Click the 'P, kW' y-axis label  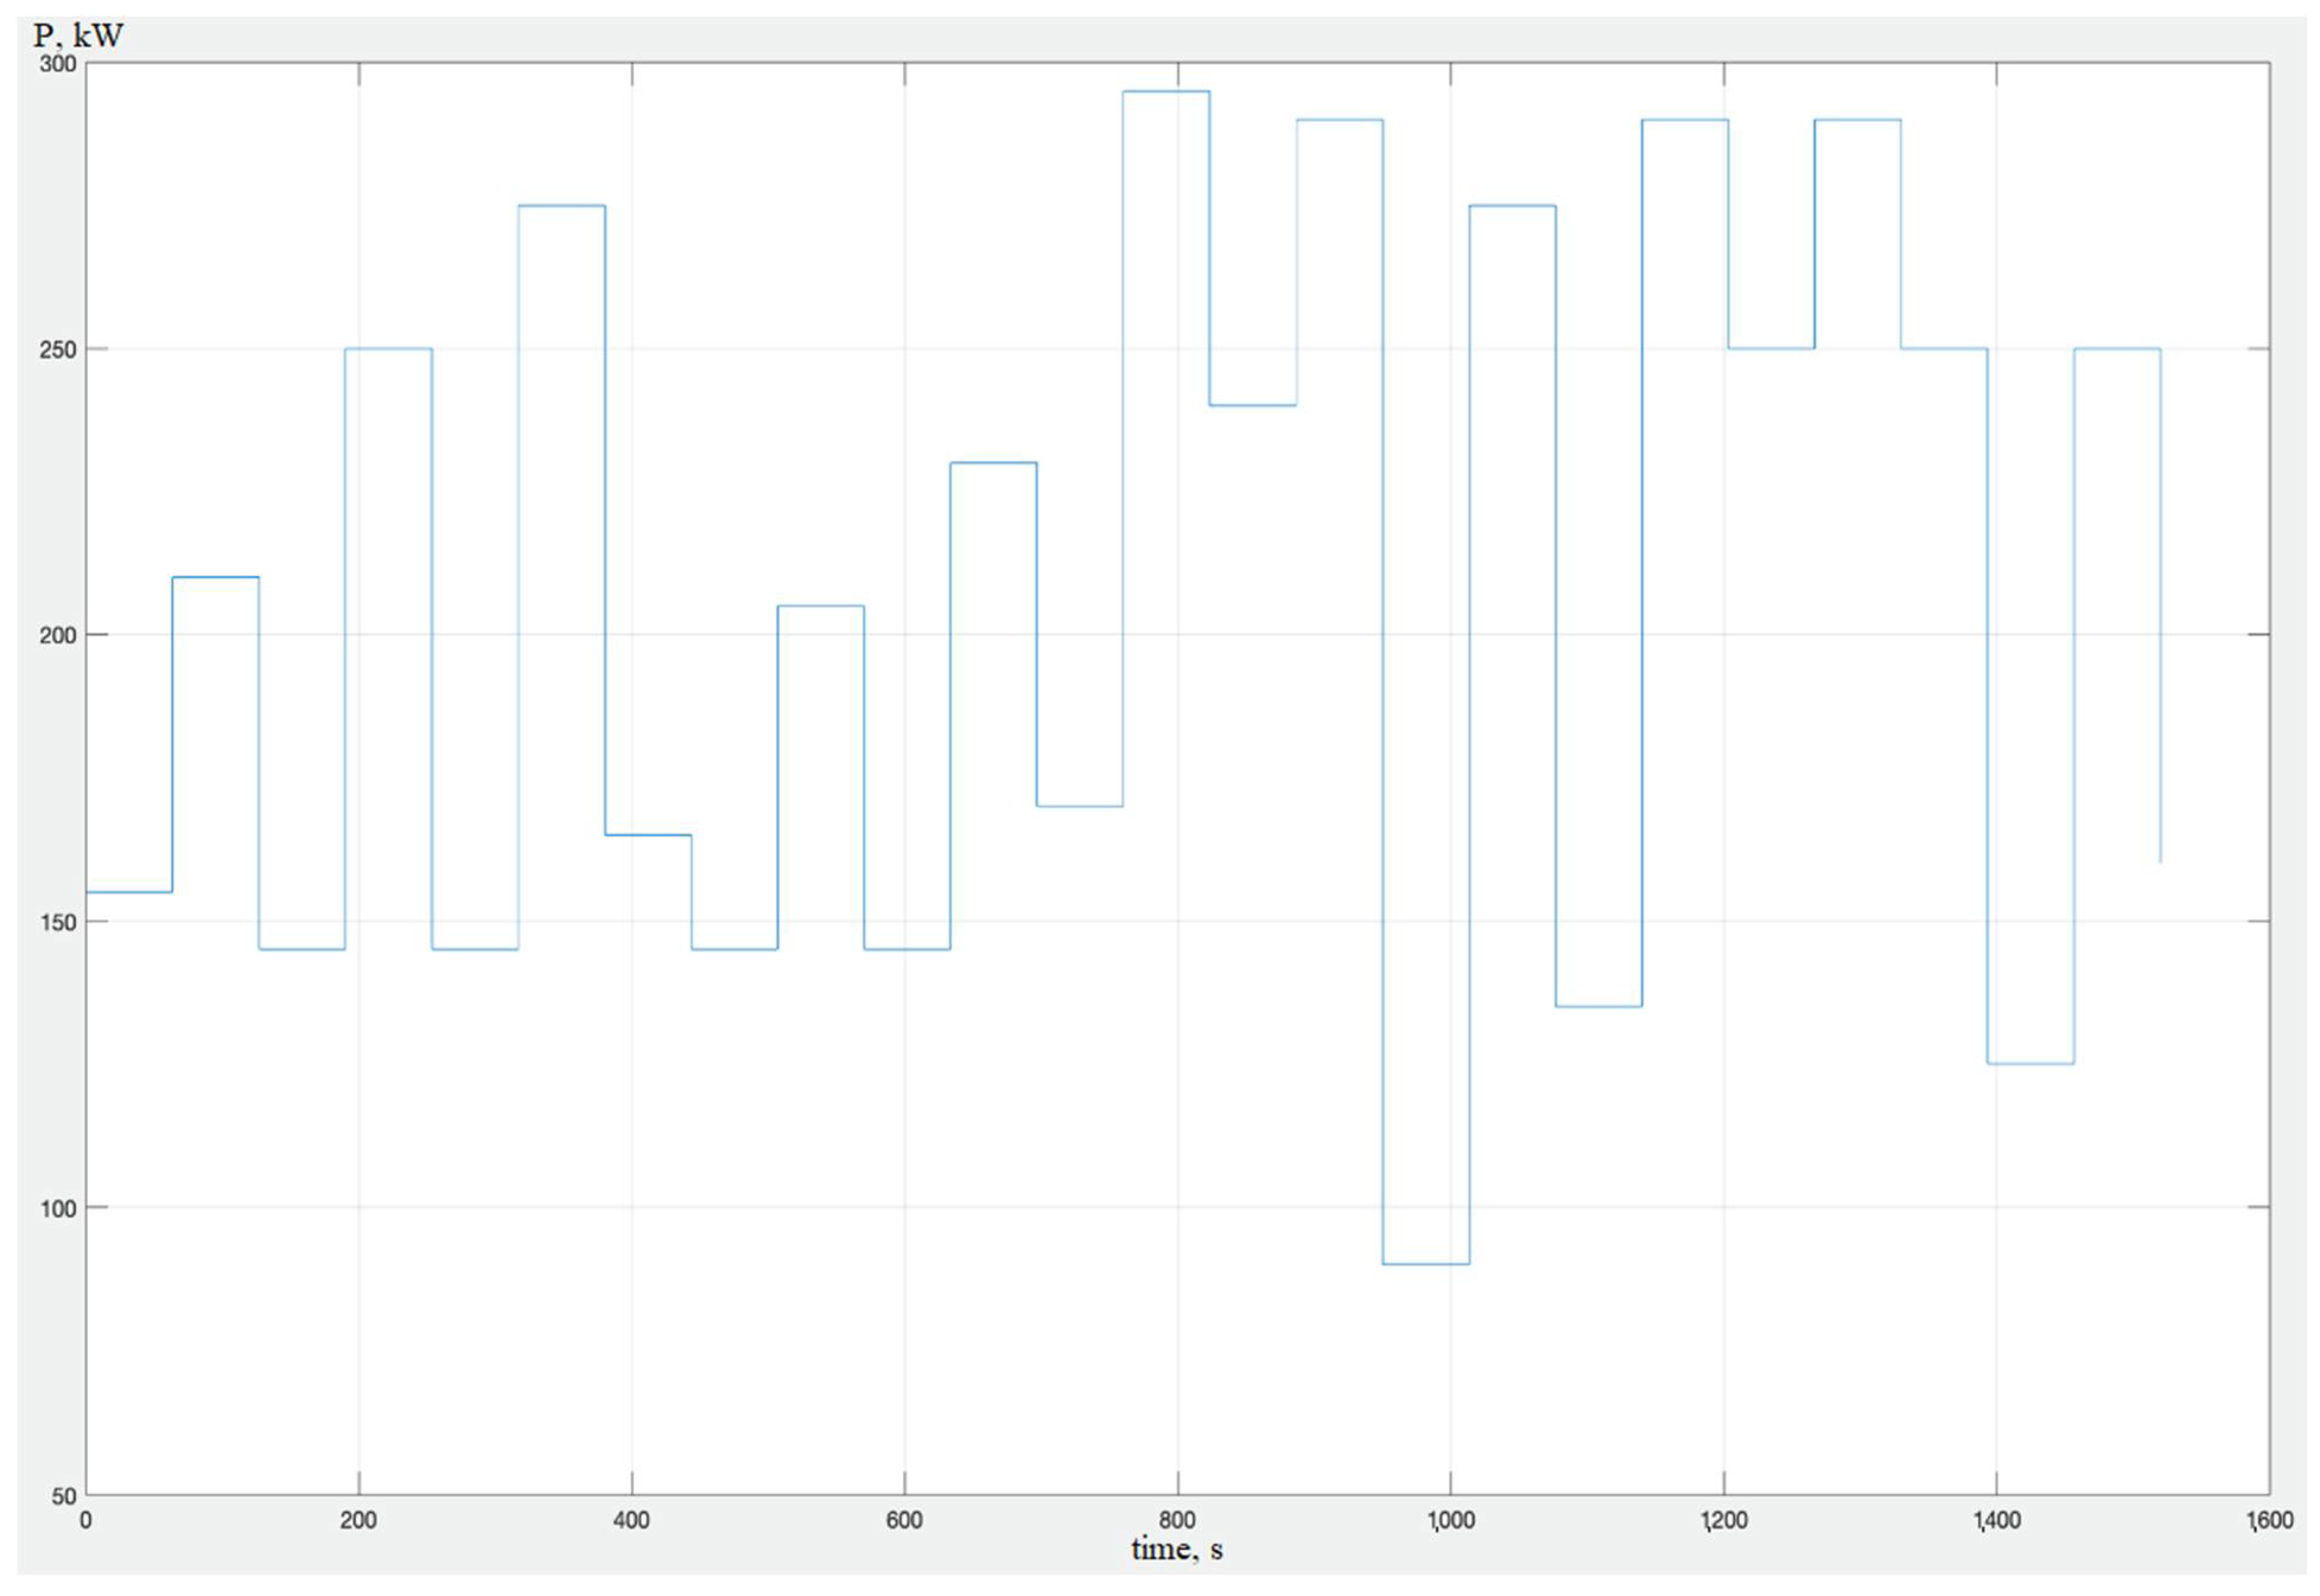pyautogui.click(x=78, y=36)
